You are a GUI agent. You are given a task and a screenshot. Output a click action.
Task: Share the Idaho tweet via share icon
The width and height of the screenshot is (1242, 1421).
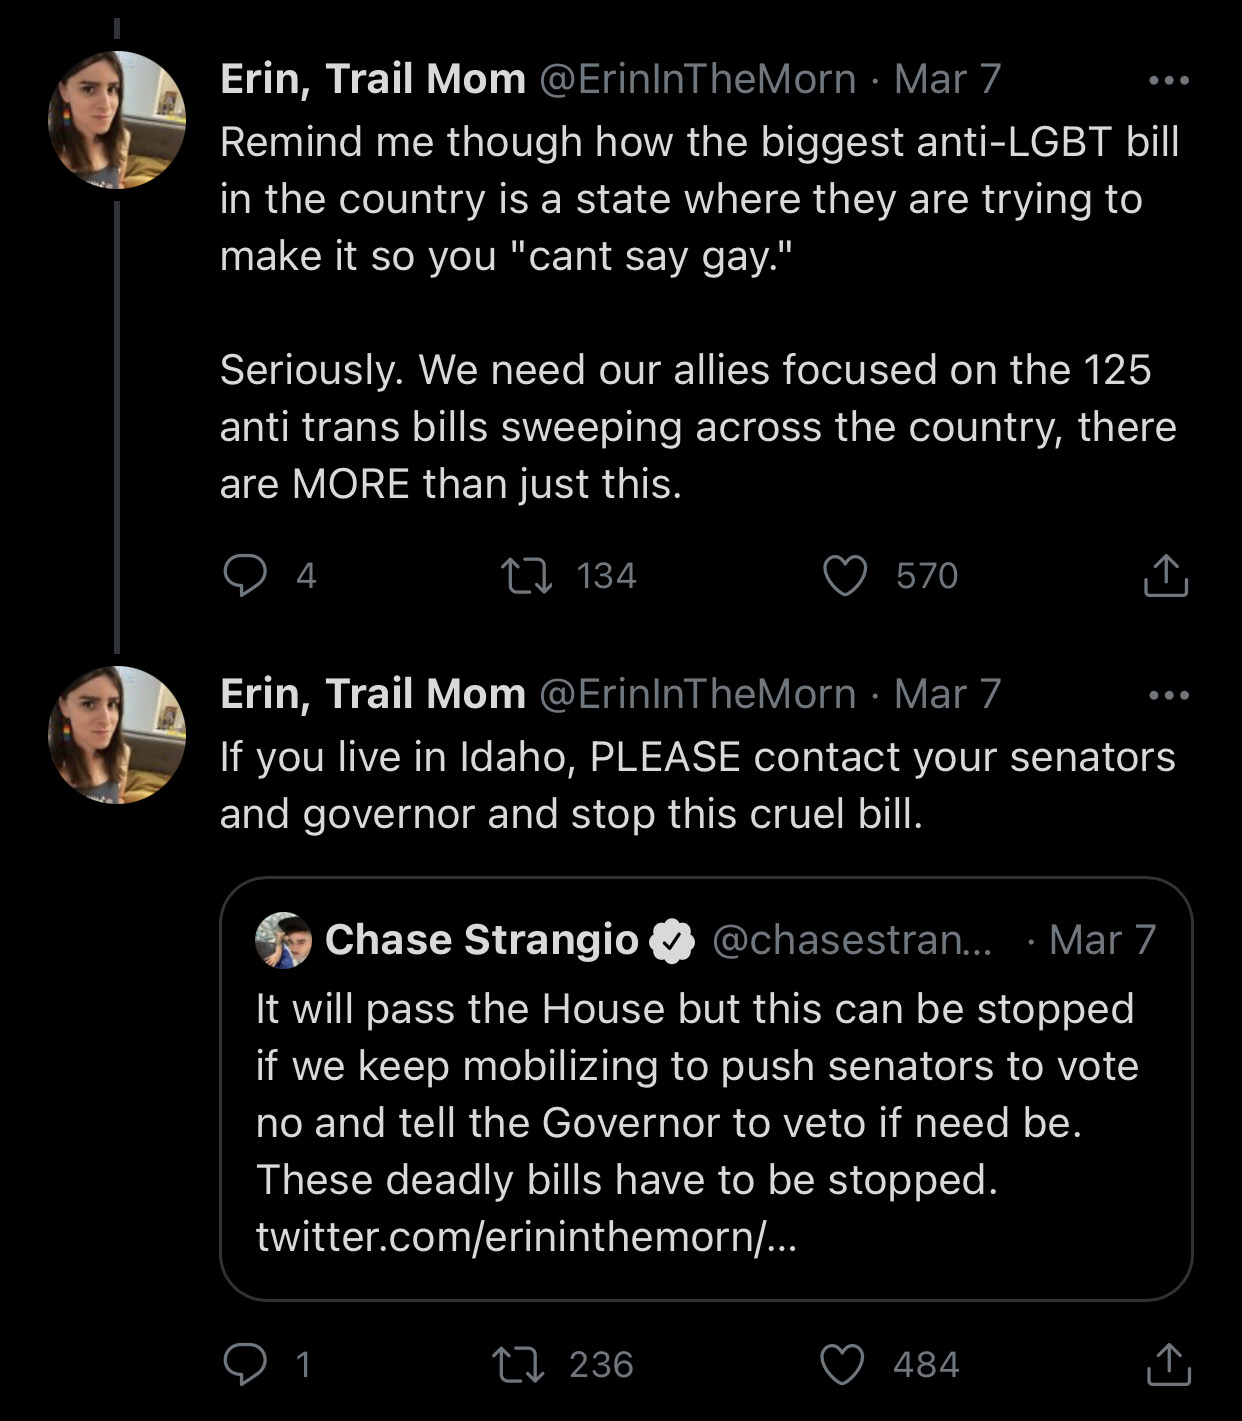1167,1364
